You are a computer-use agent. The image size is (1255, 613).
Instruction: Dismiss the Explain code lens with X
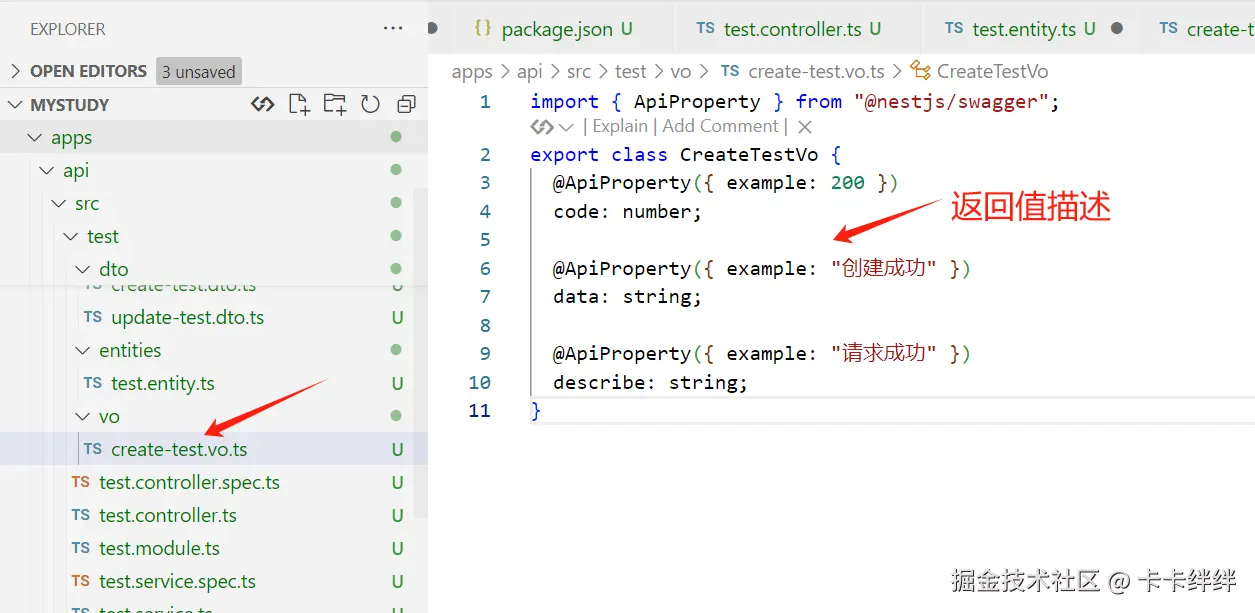[804, 127]
